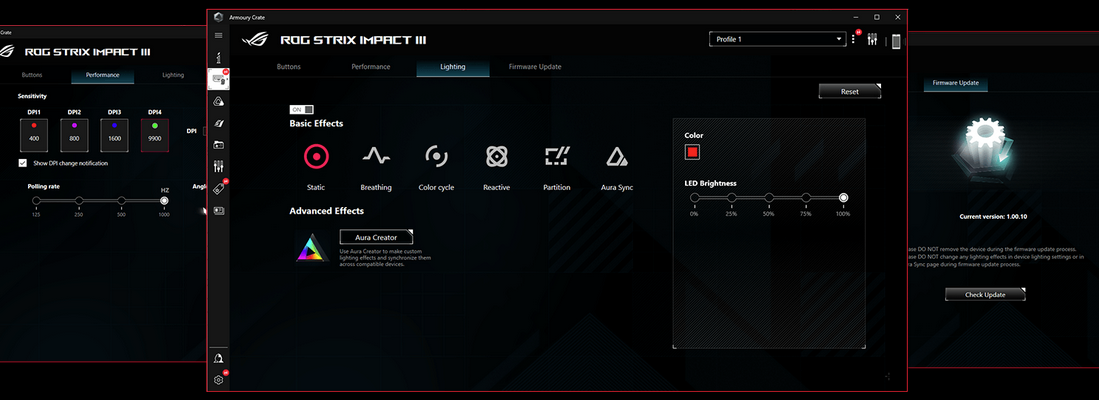Open the Firmware Update tab
1099x400 pixels.
pyautogui.click(x=535, y=67)
